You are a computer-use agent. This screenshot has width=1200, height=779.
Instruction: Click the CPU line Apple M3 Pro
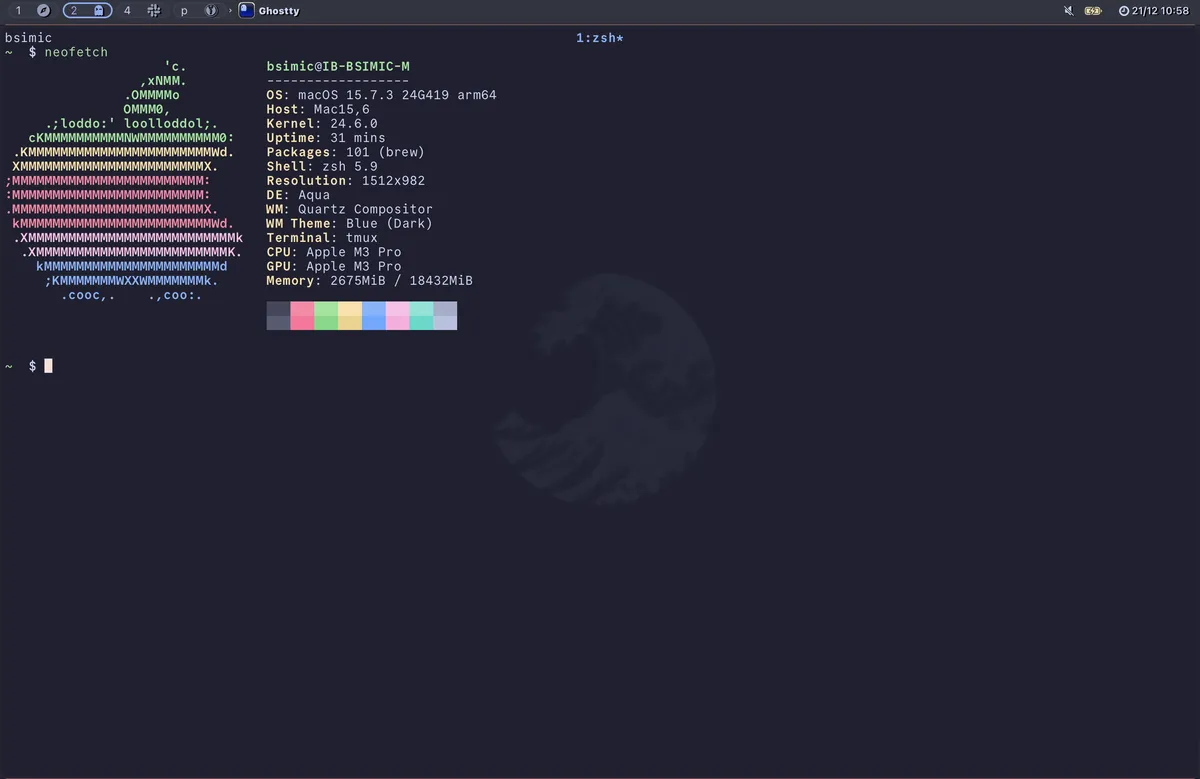tap(334, 252)
